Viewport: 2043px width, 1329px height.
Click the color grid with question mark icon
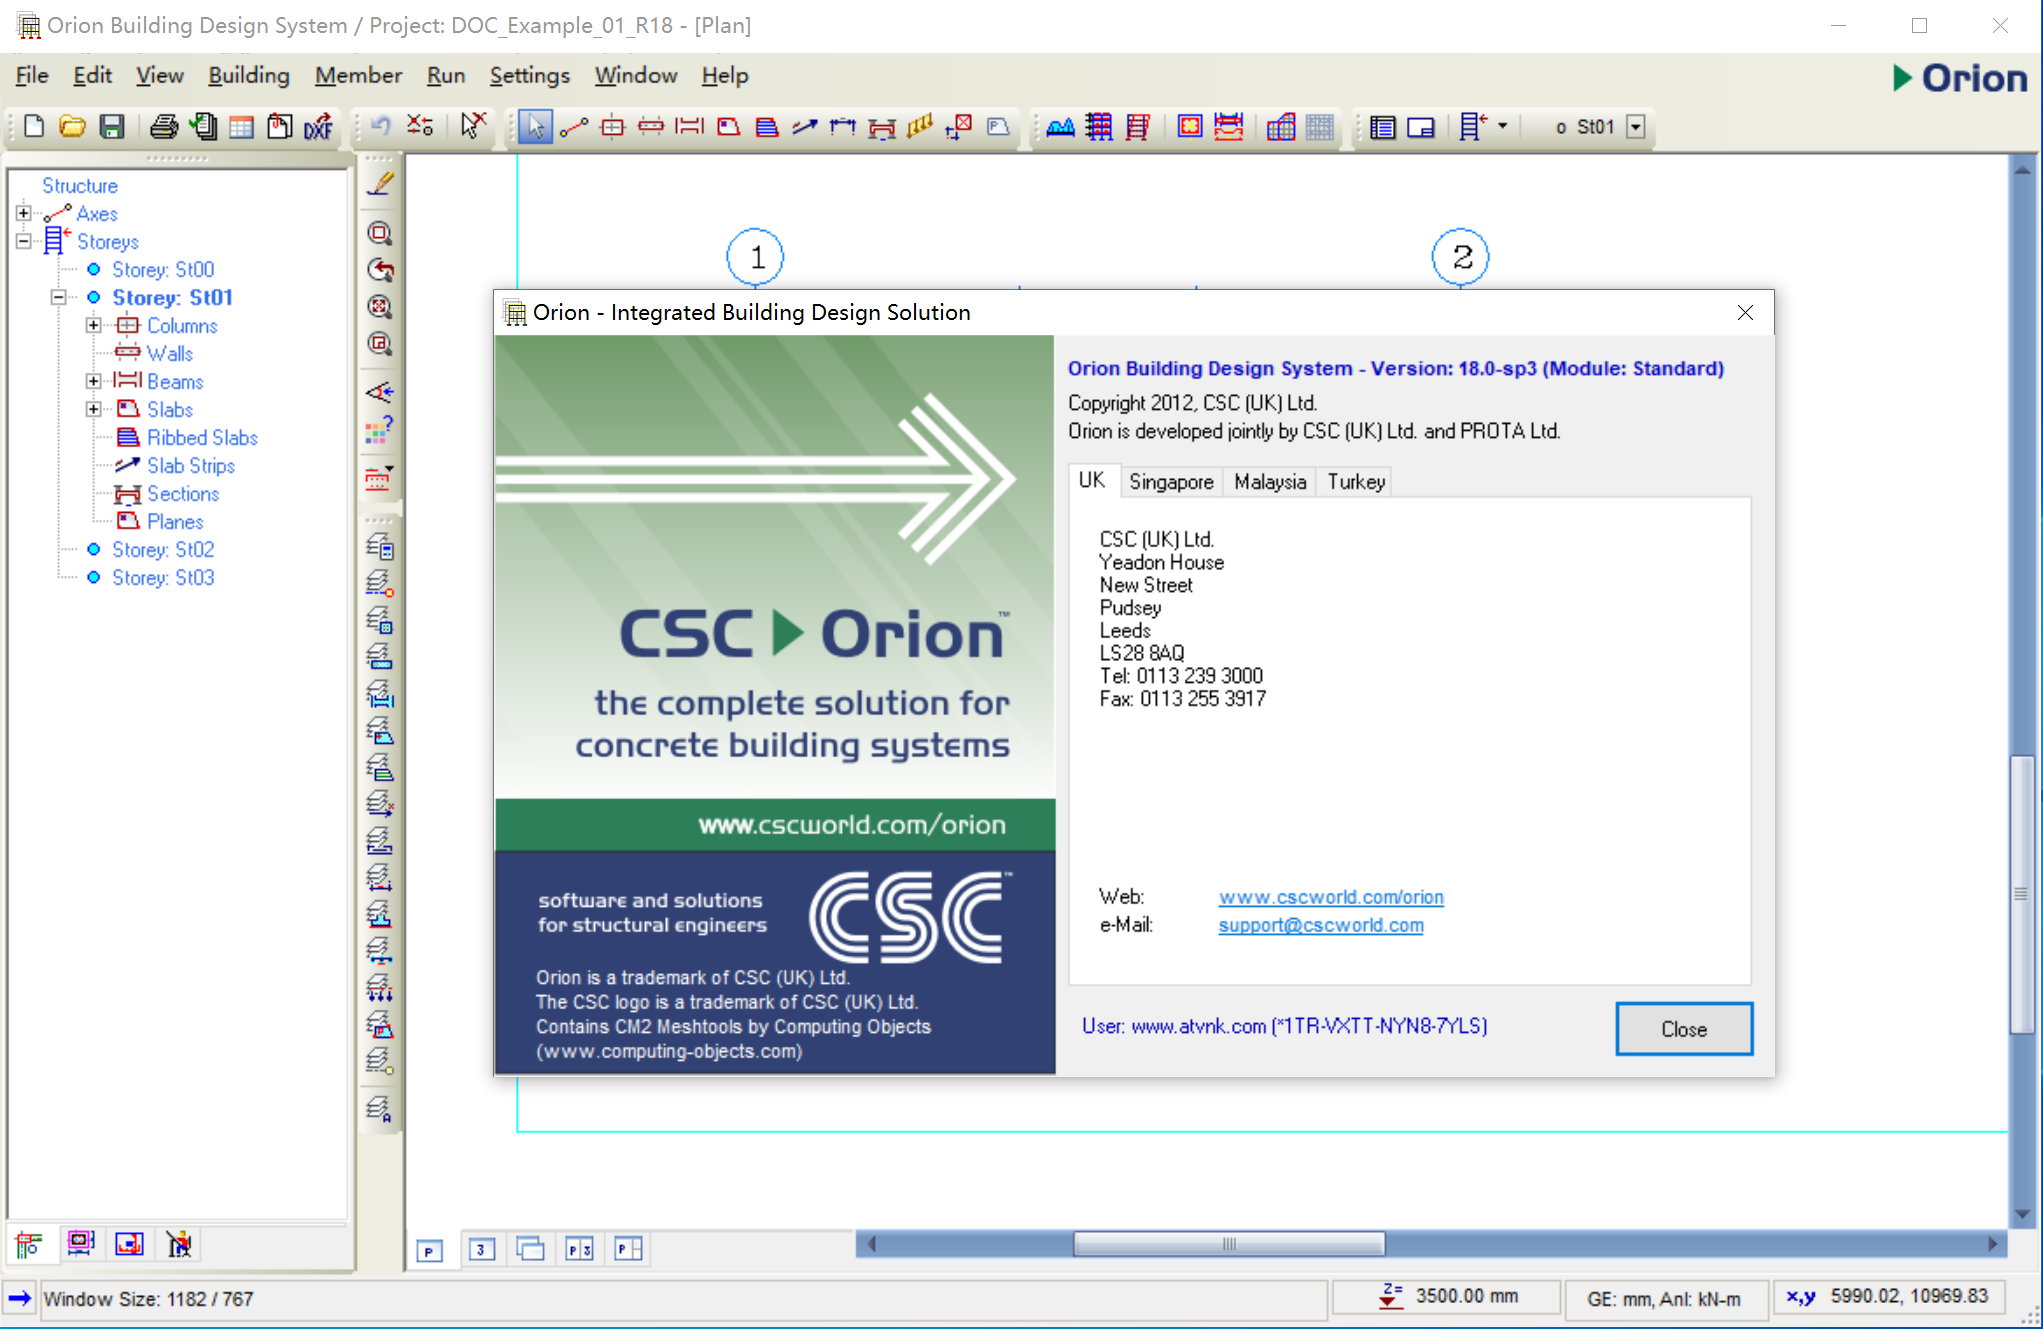tap(379, 430)
